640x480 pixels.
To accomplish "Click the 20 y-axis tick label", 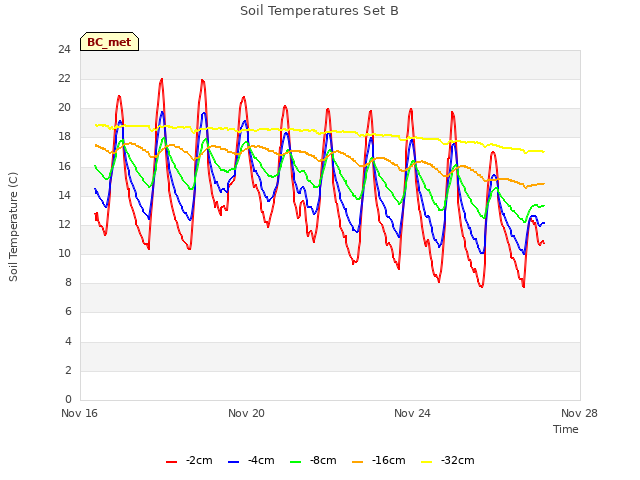I will tap(64, 108).
